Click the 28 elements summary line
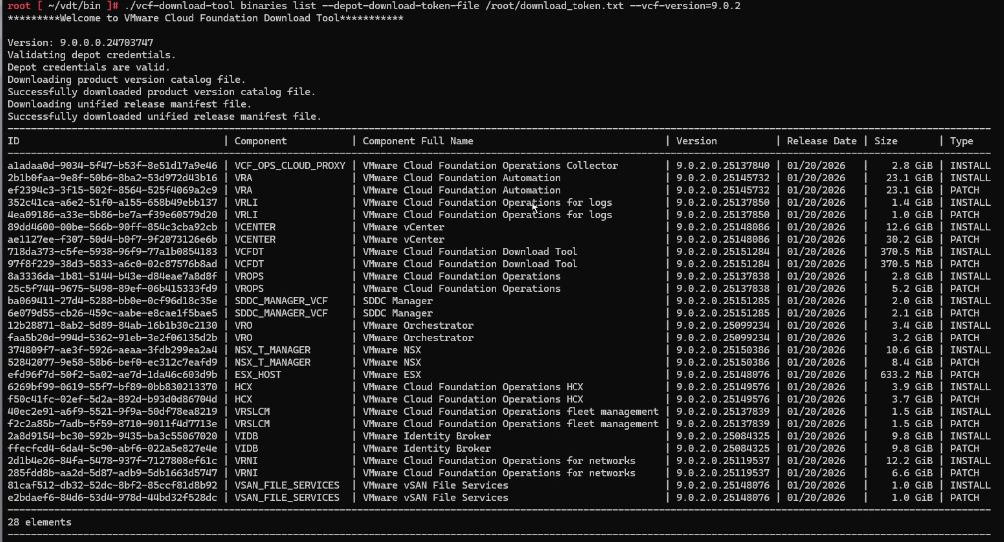This screenshot has width=1004, height=542. (39, 522)
